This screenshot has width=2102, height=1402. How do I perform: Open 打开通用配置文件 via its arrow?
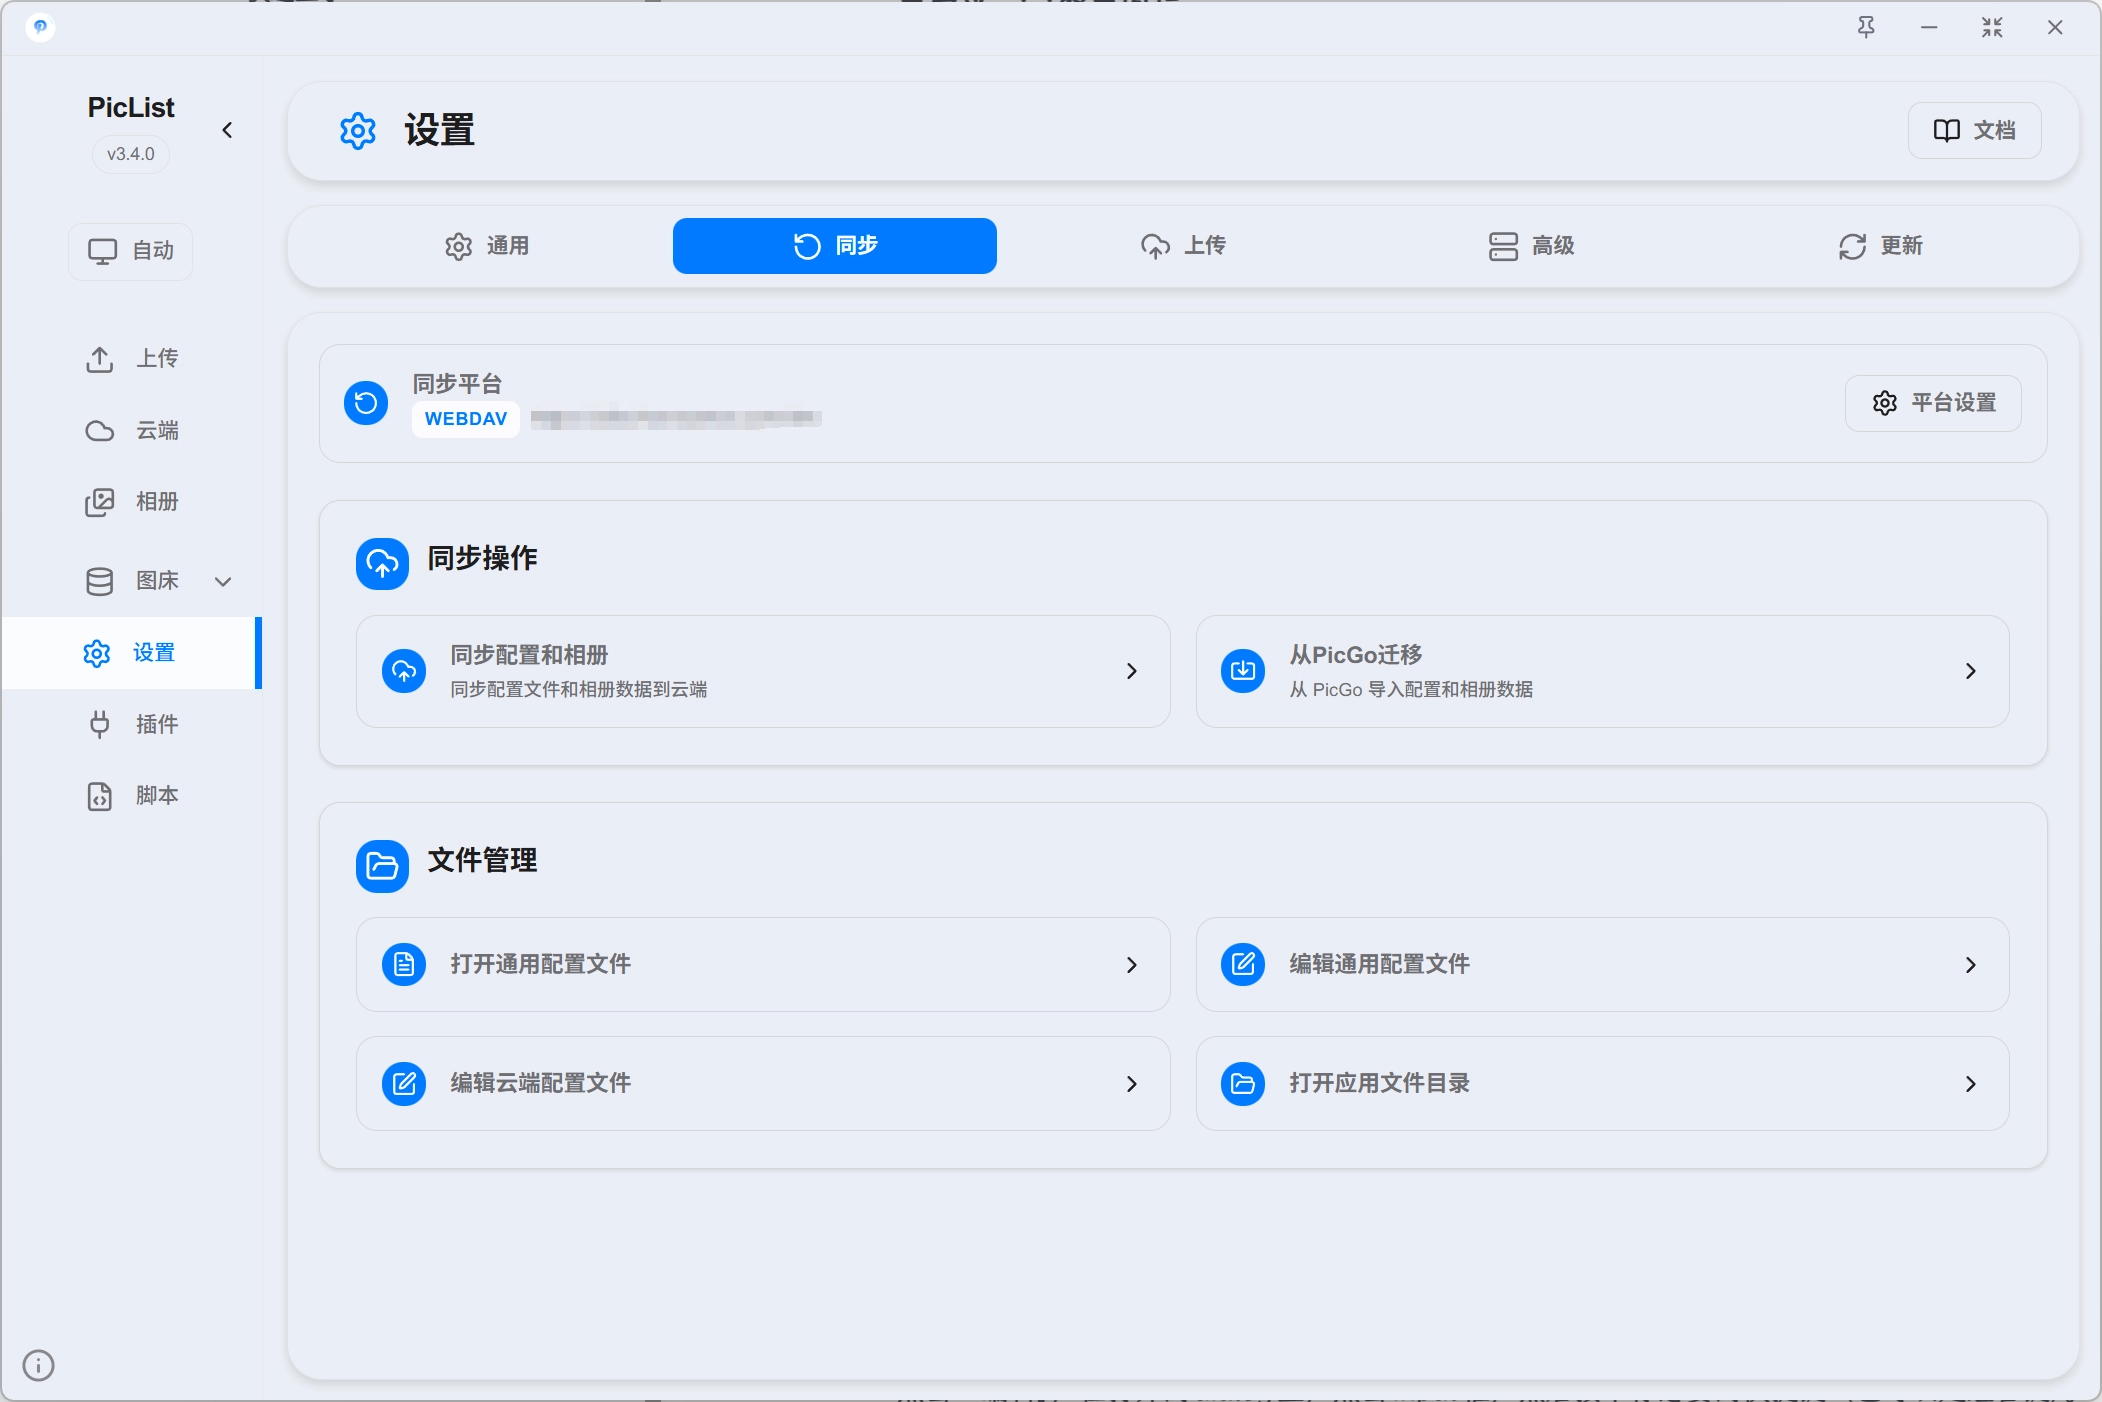[x=1132, y=965]
